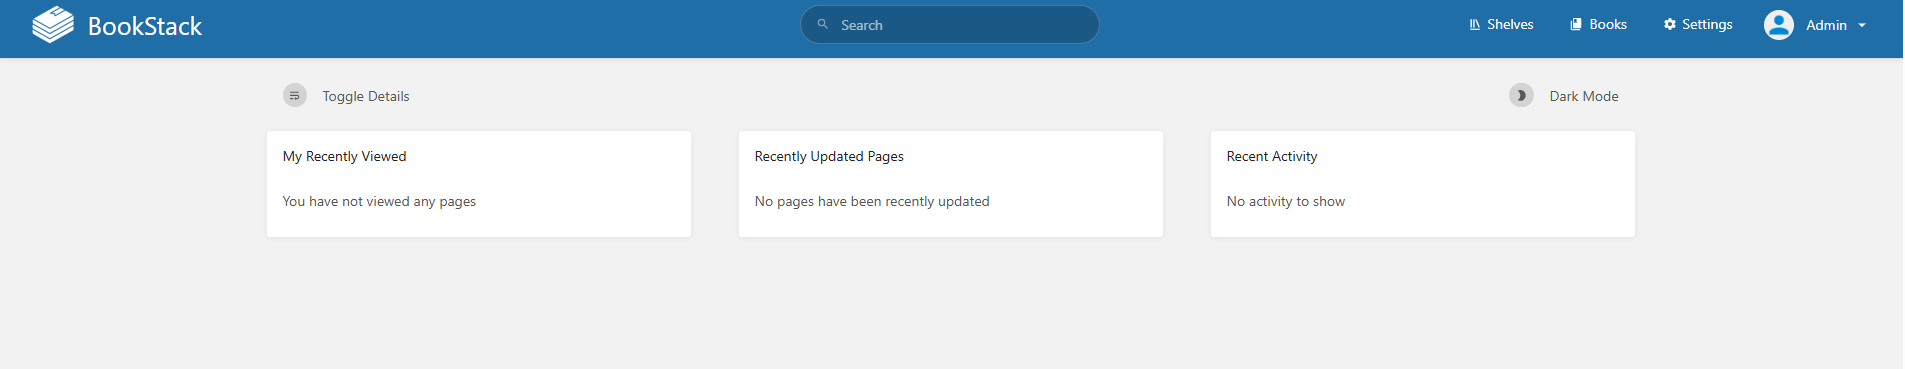Click the Dark Mode moon icon

[1521, 95]
